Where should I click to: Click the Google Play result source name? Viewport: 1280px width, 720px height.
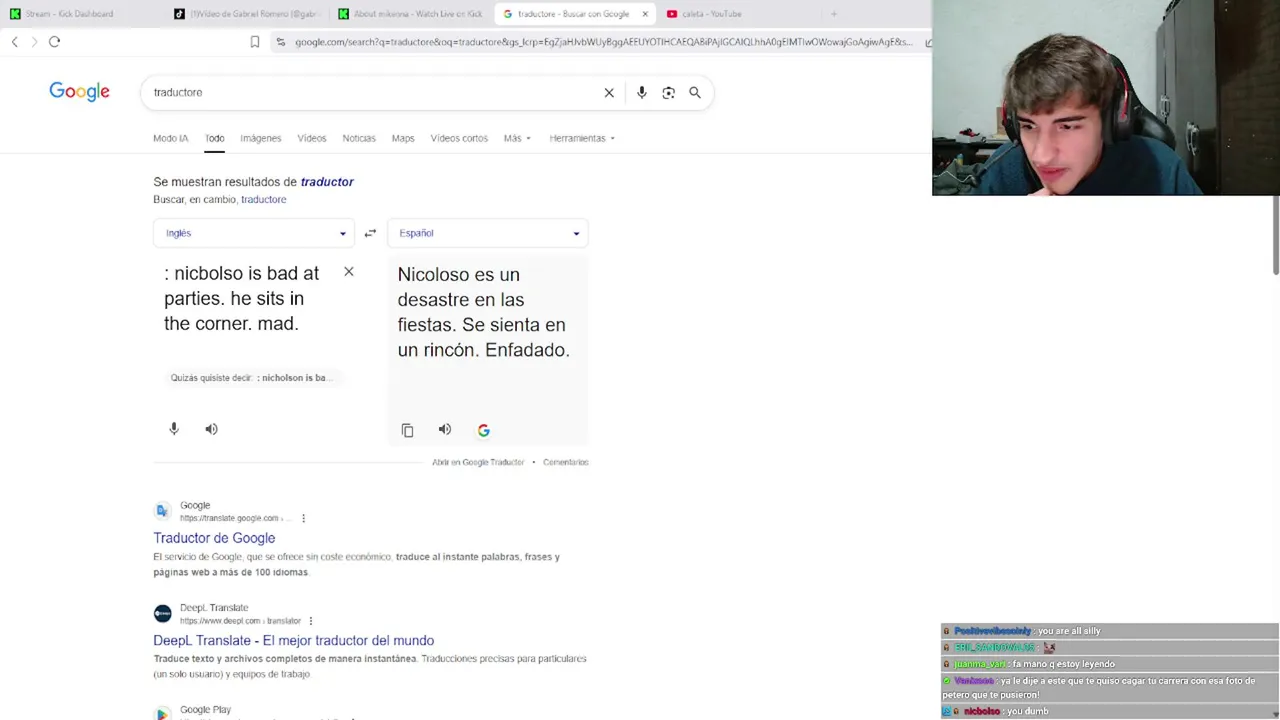pos(205,710)
